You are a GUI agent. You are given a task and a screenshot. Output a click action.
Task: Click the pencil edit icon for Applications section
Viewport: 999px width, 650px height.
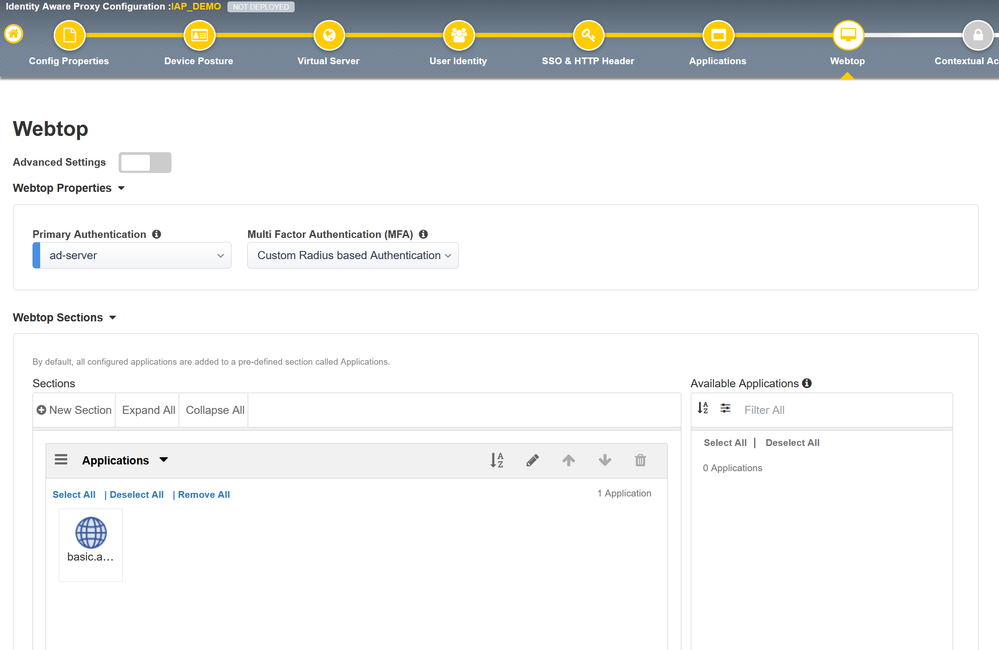[x=532, y=461]
